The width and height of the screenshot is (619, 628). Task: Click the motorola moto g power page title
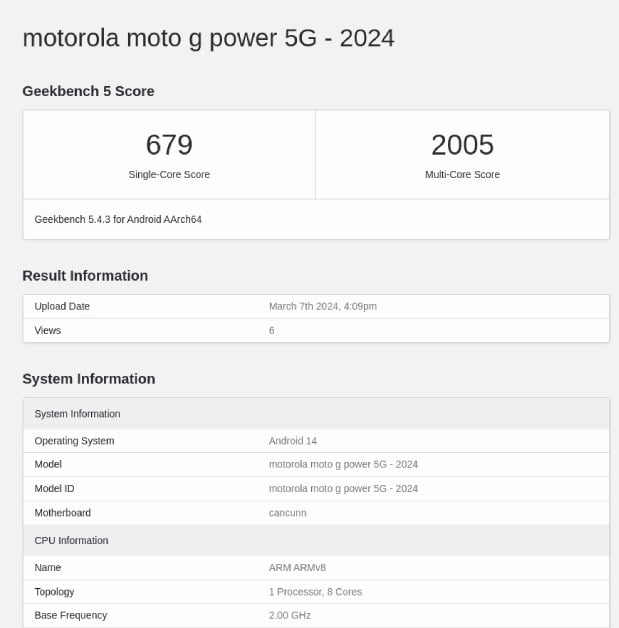[208, 38]
